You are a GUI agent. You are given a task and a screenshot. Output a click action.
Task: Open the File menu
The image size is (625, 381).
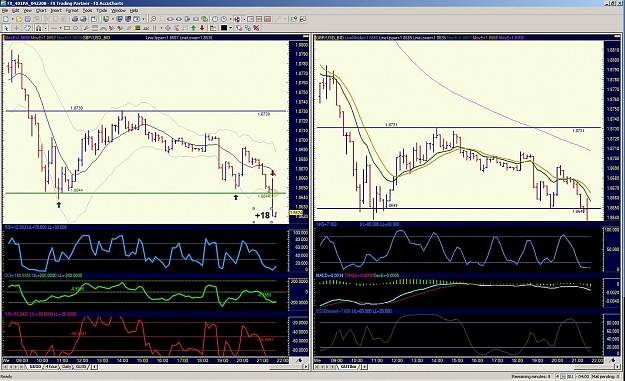pos(5,10)
